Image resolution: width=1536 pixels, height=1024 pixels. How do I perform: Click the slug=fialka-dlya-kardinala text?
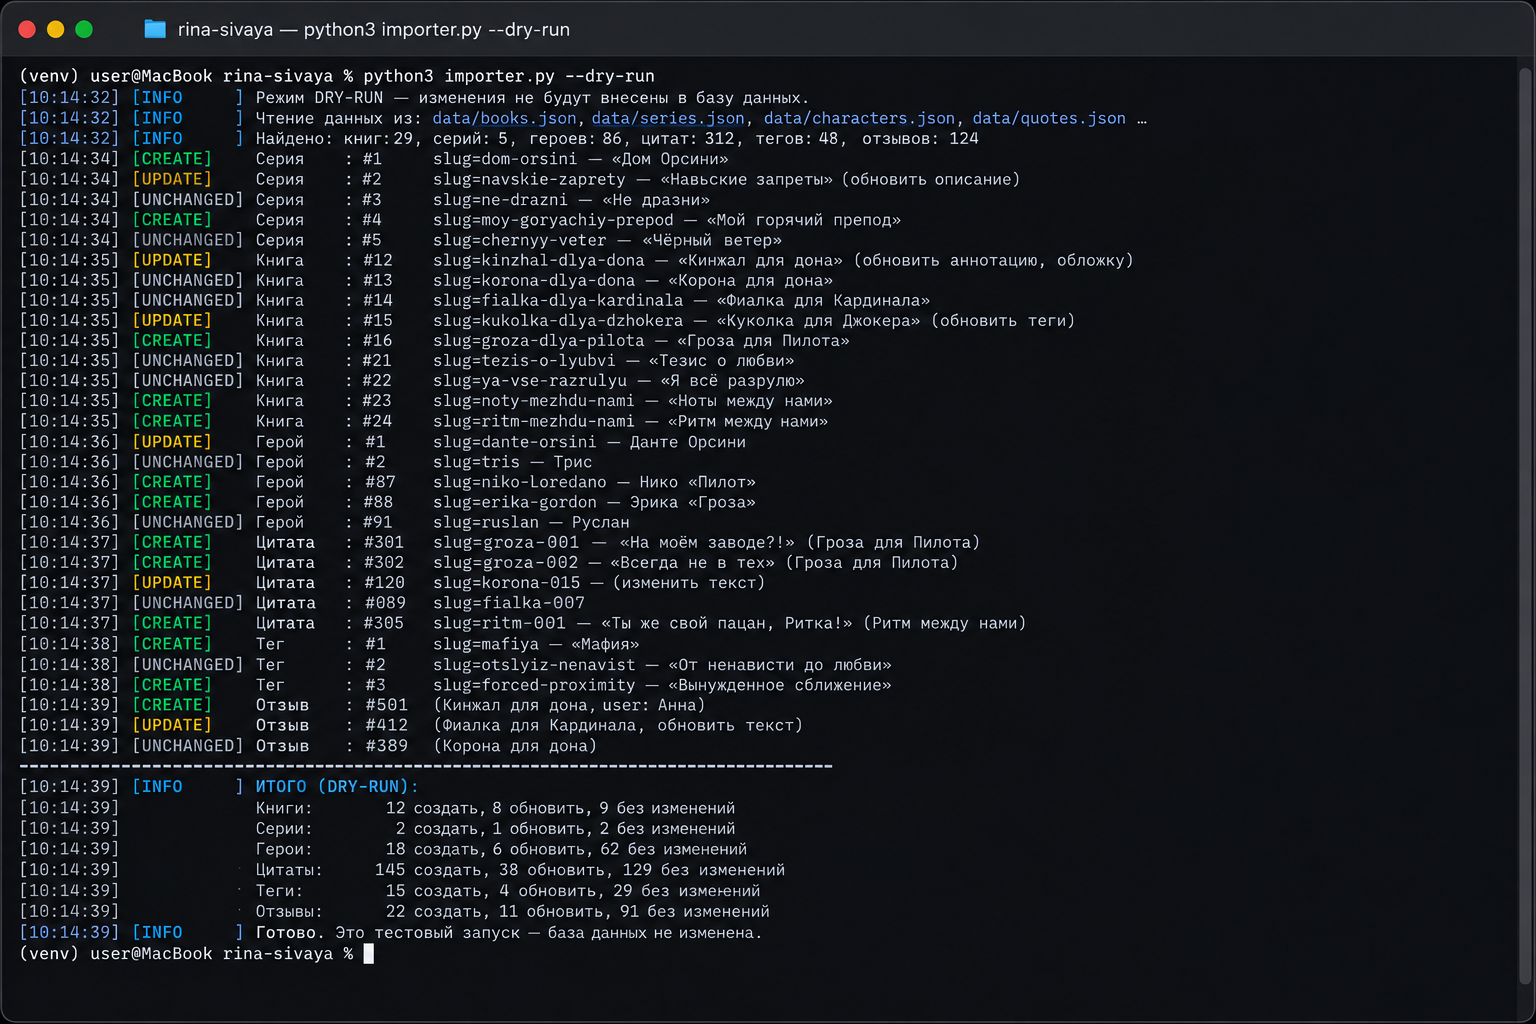tap(558, 301)
